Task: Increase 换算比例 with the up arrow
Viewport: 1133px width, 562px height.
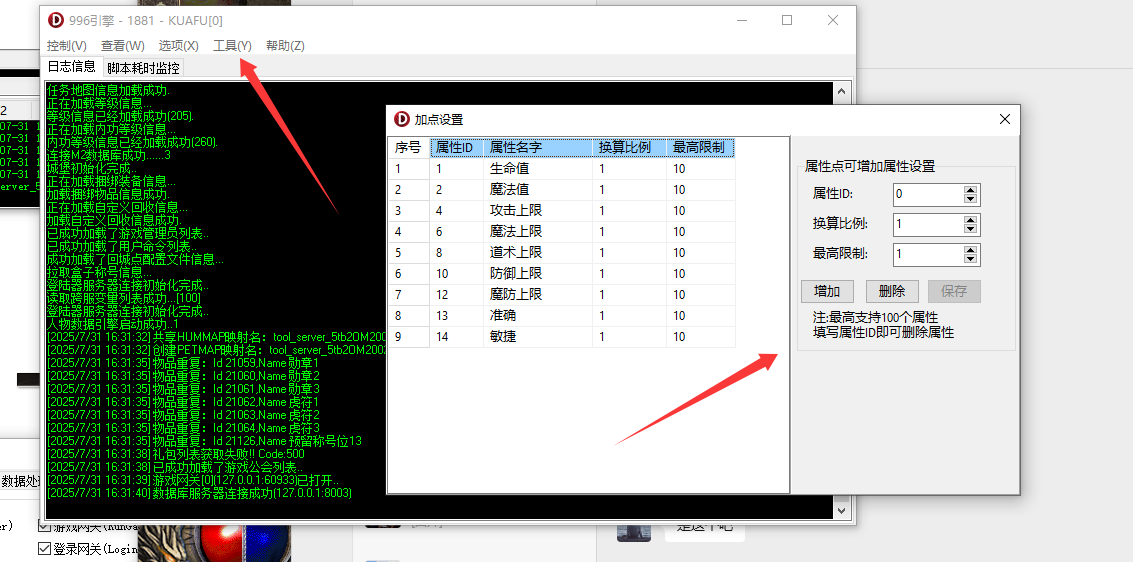Action: (970, 220)
